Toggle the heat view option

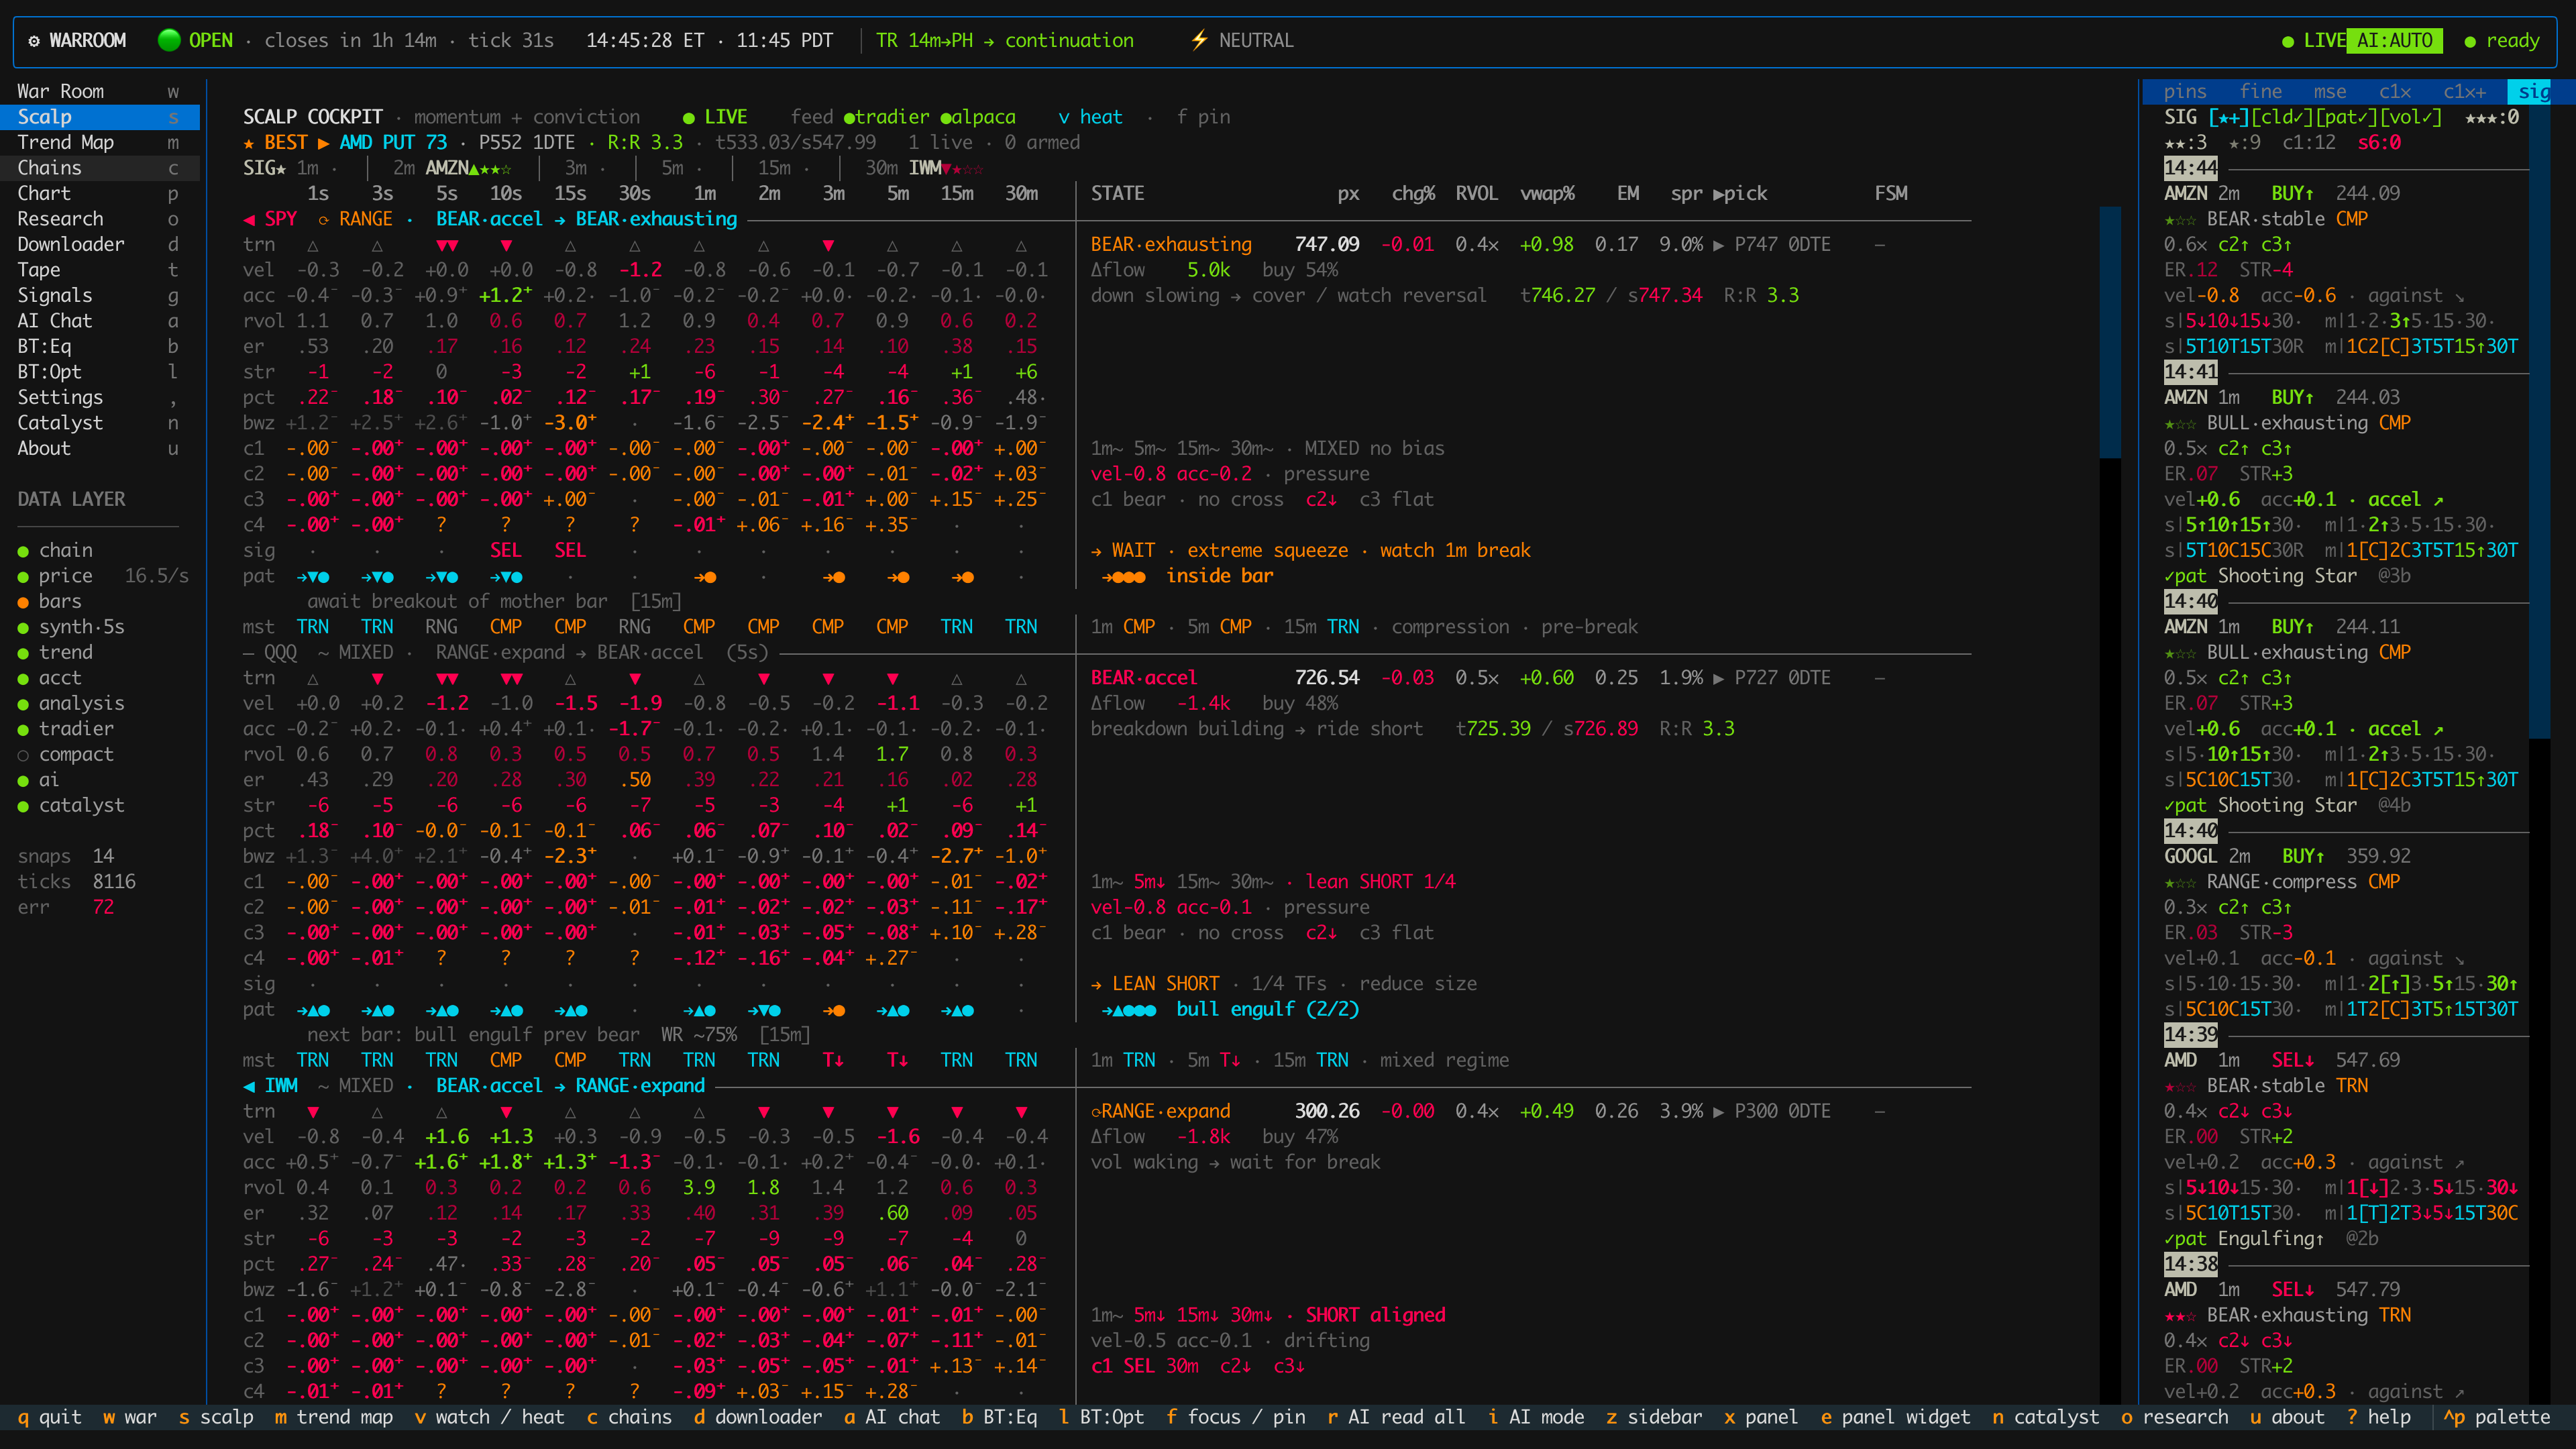1090,117
